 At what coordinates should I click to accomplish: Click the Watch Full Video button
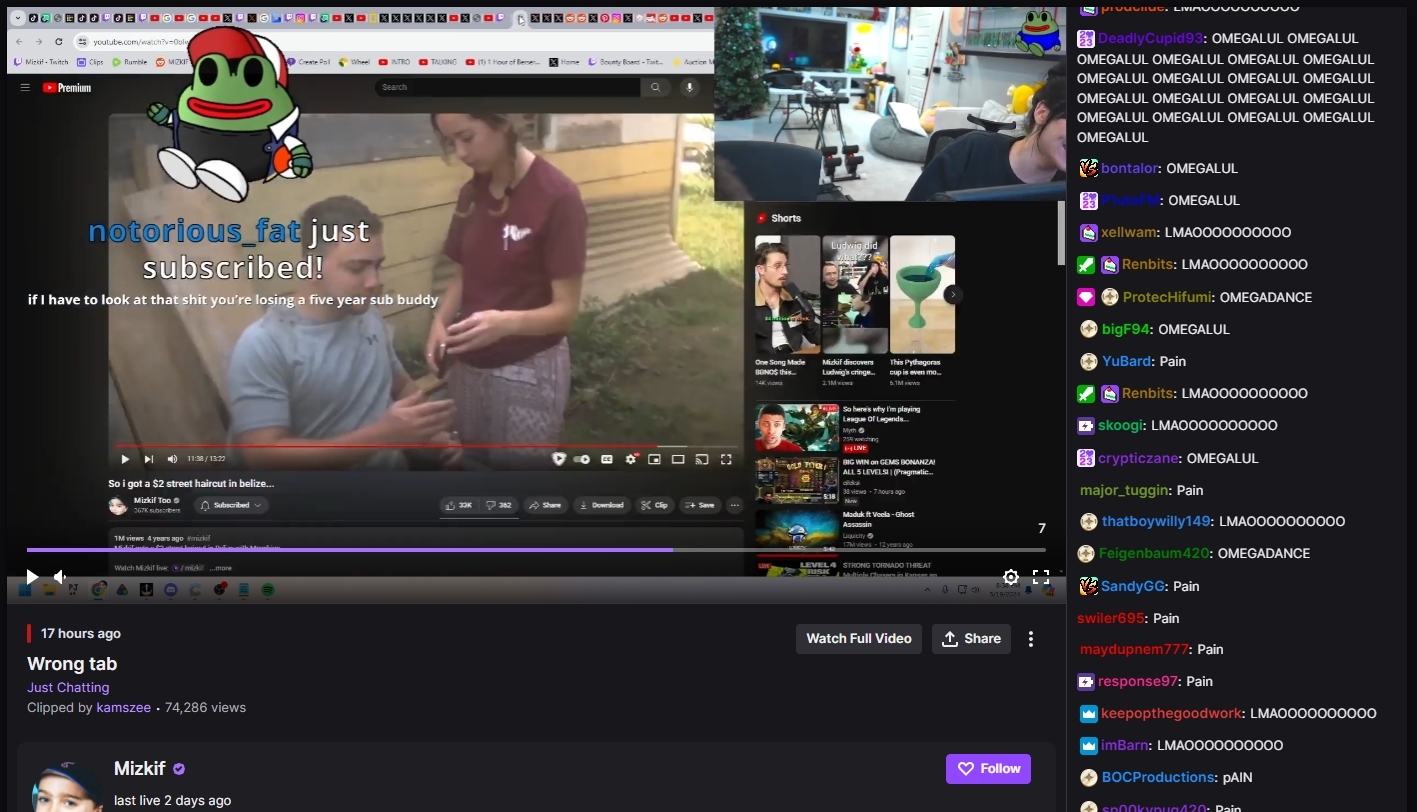pos(859,638)
